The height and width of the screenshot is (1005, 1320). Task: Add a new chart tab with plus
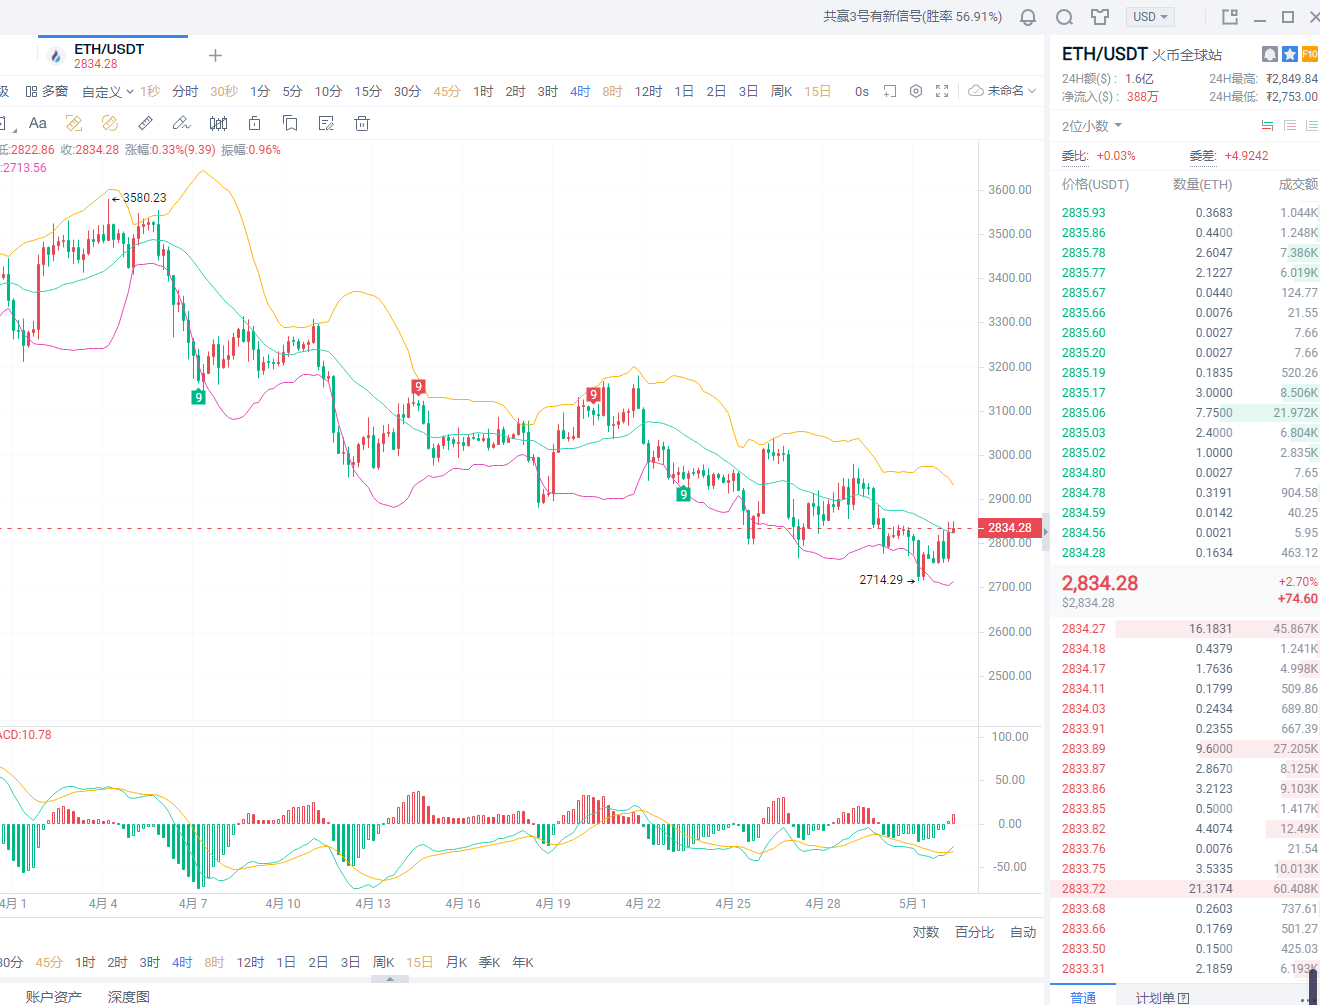(x=215, y=56)
